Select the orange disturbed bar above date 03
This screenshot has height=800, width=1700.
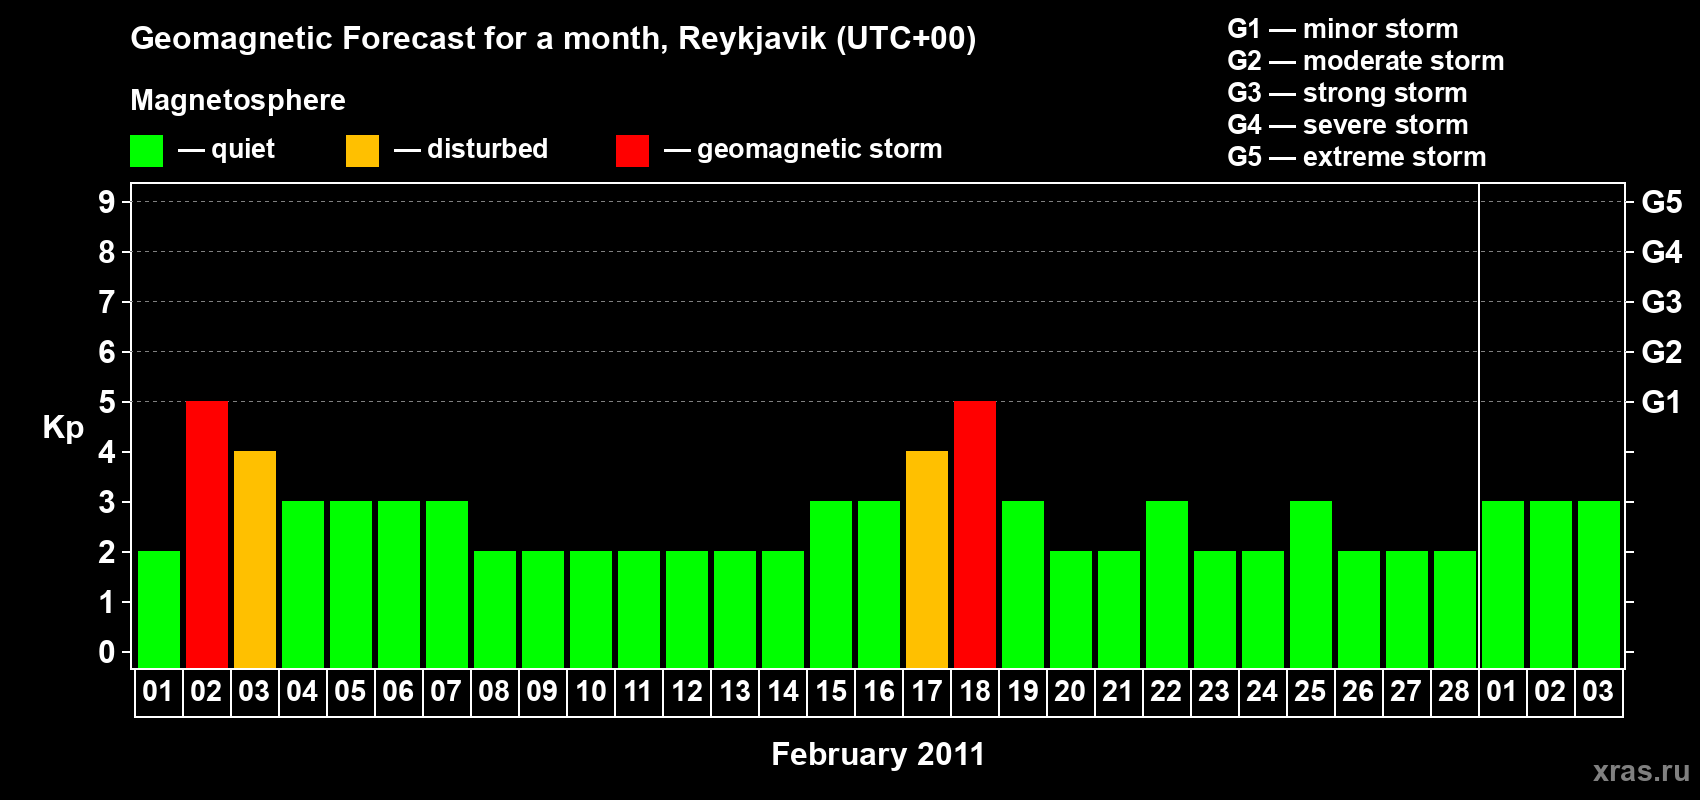pos(255,559)
